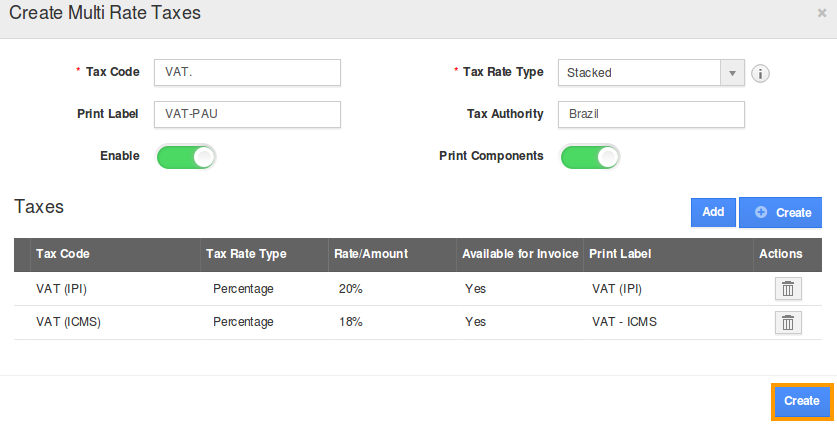Delete the VAT (IPI) tax row

pos(788,289)
